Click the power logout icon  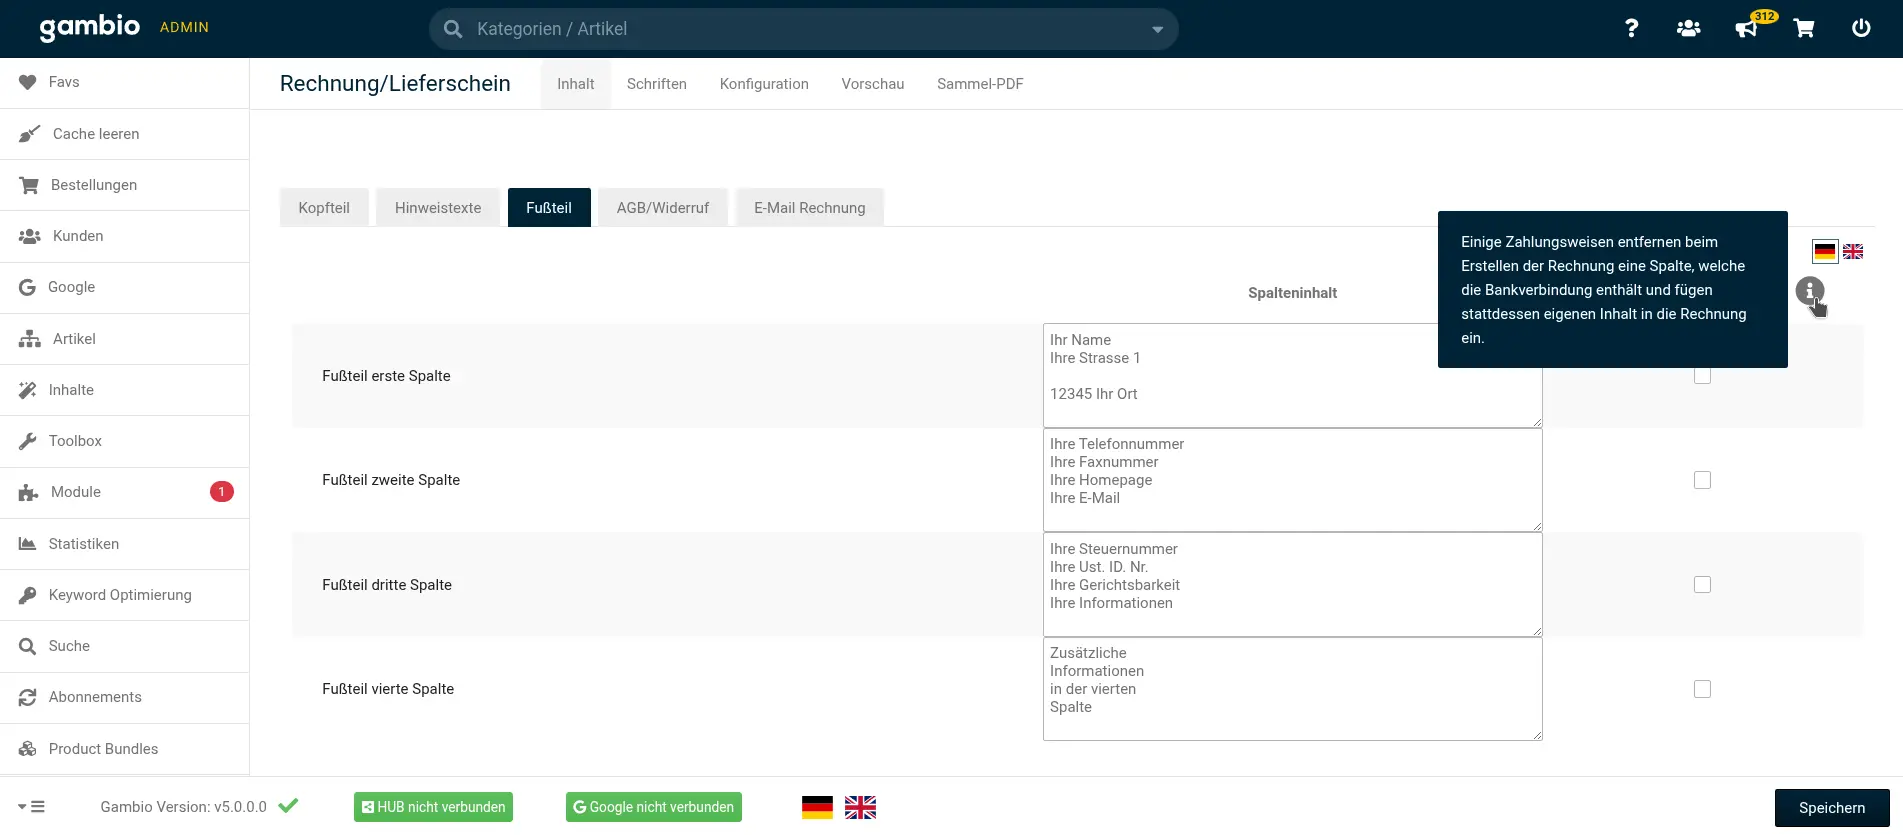pyautogui.click(x=1861, y=28)
